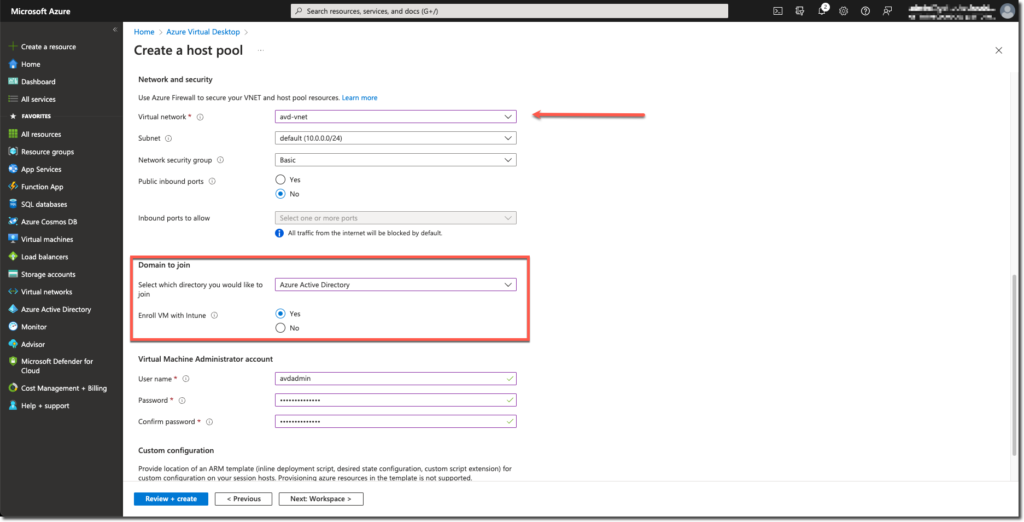Open the Virtual network avd-vnet dropdown
The image size is (1024, 522).
(396, 117)
